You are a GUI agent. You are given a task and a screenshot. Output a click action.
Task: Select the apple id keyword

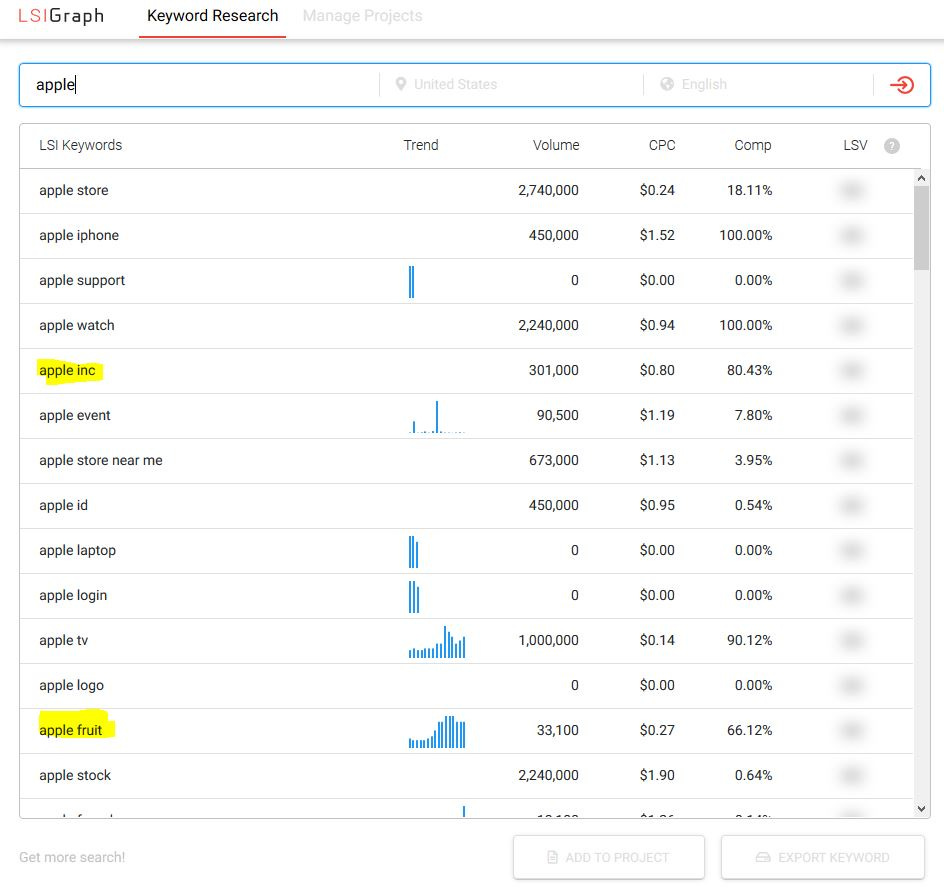tap(63, 506)
